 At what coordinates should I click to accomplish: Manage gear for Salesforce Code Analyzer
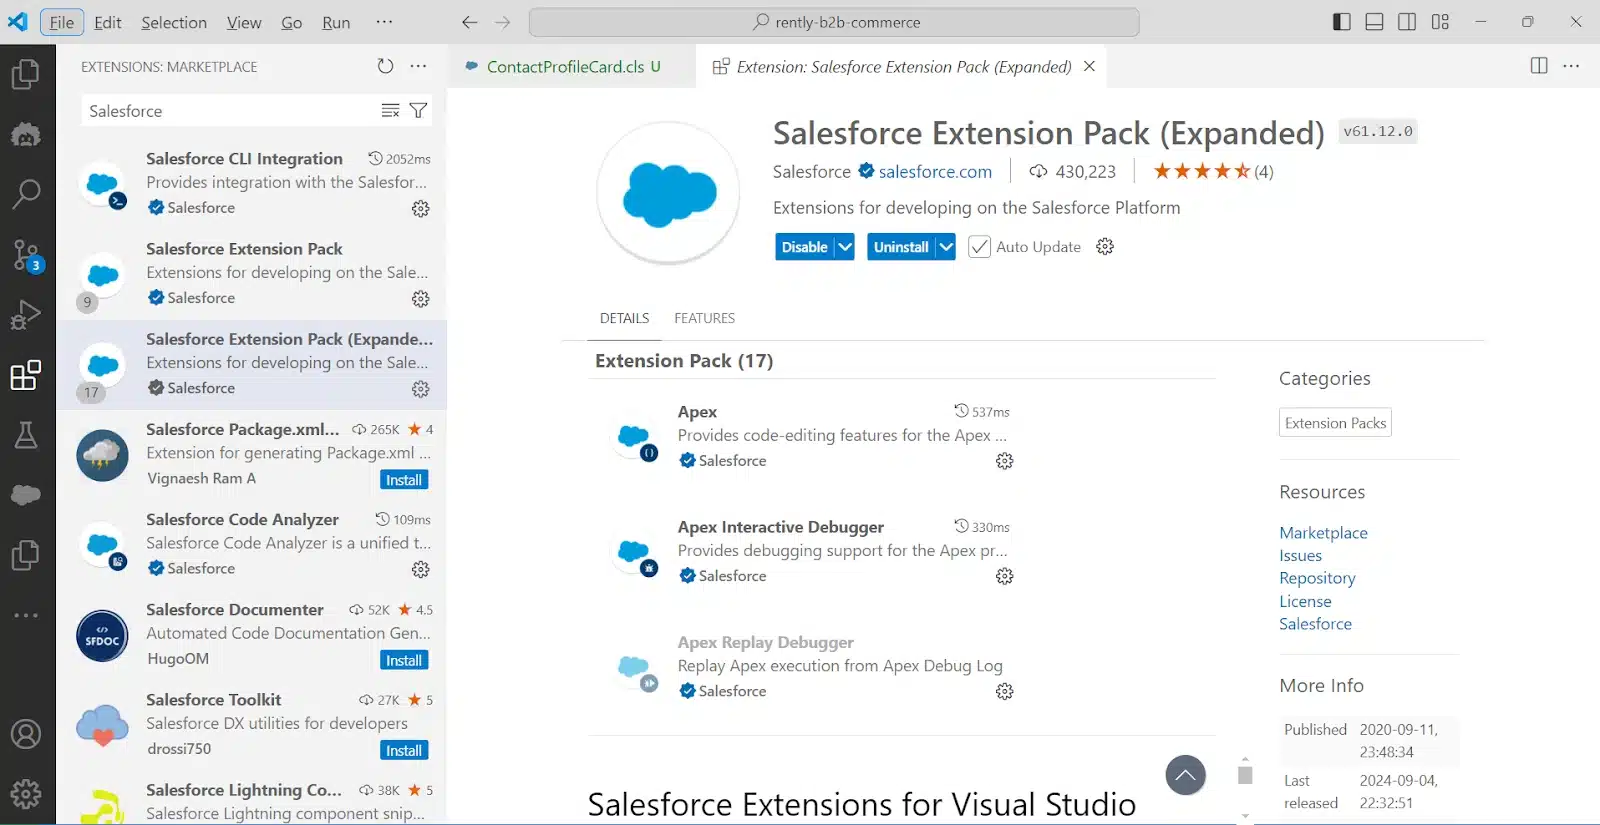click(421, 569)
